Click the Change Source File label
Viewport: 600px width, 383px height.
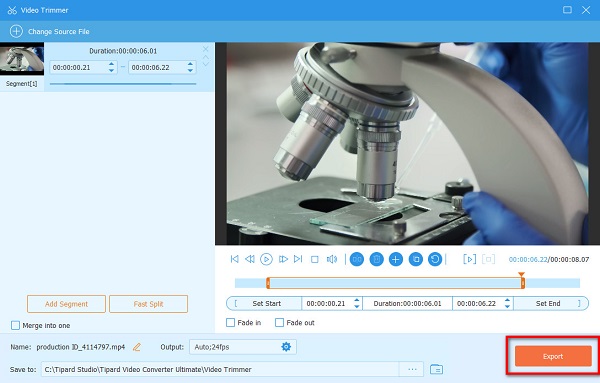pos(59,31)
